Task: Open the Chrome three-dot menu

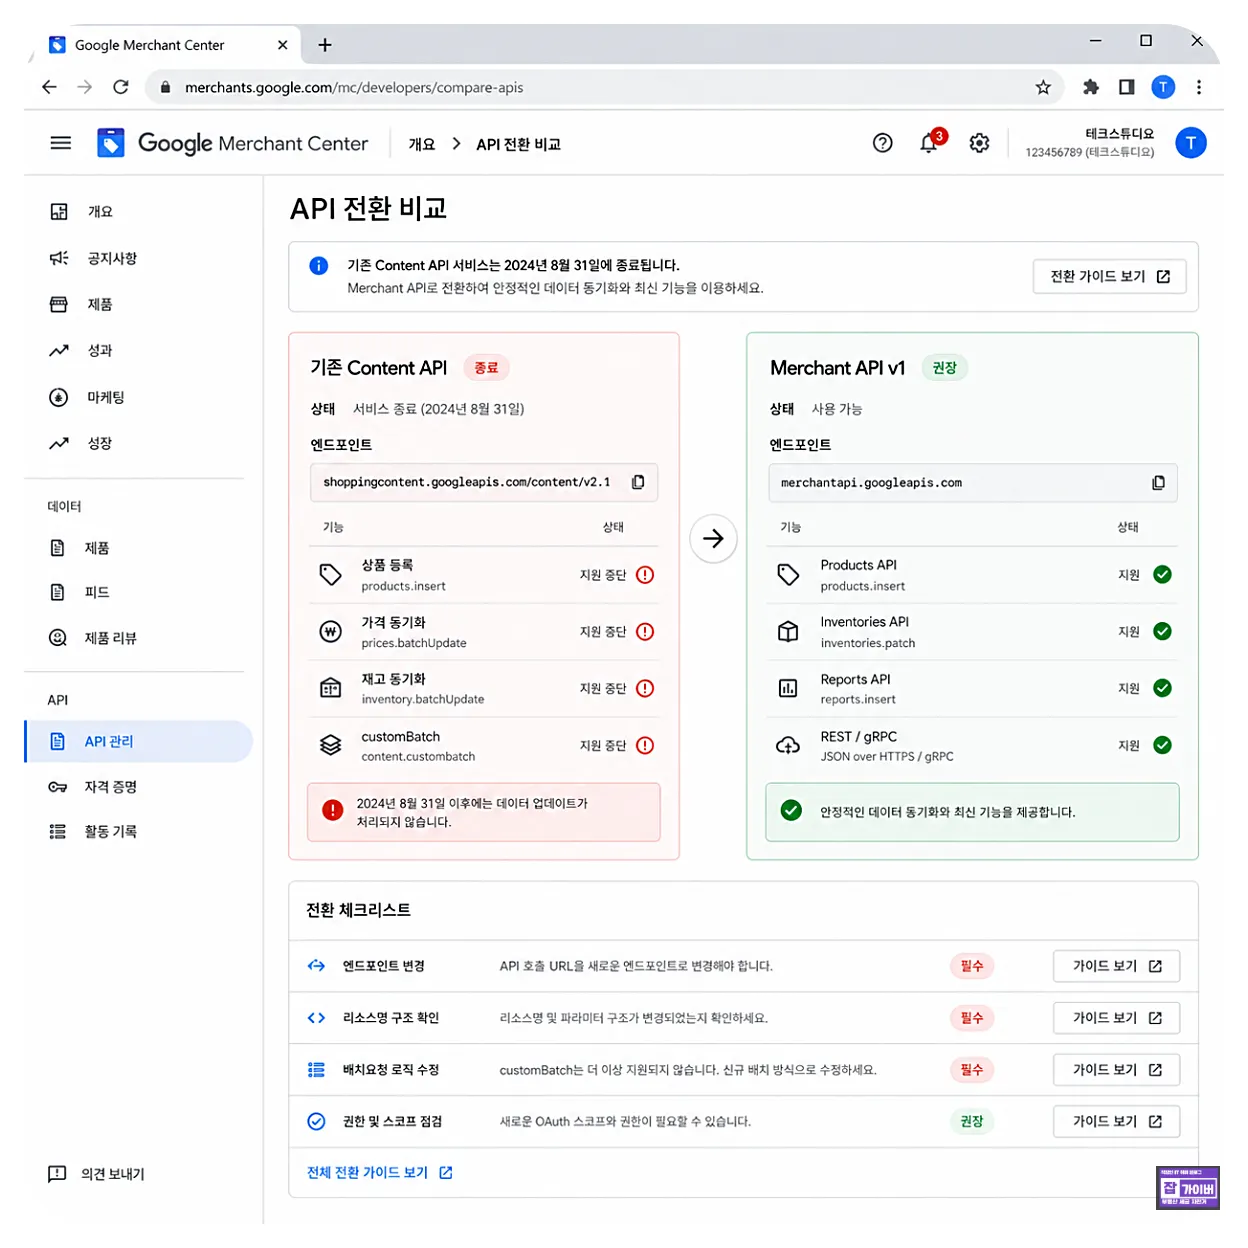Action: click(1199, 87)
